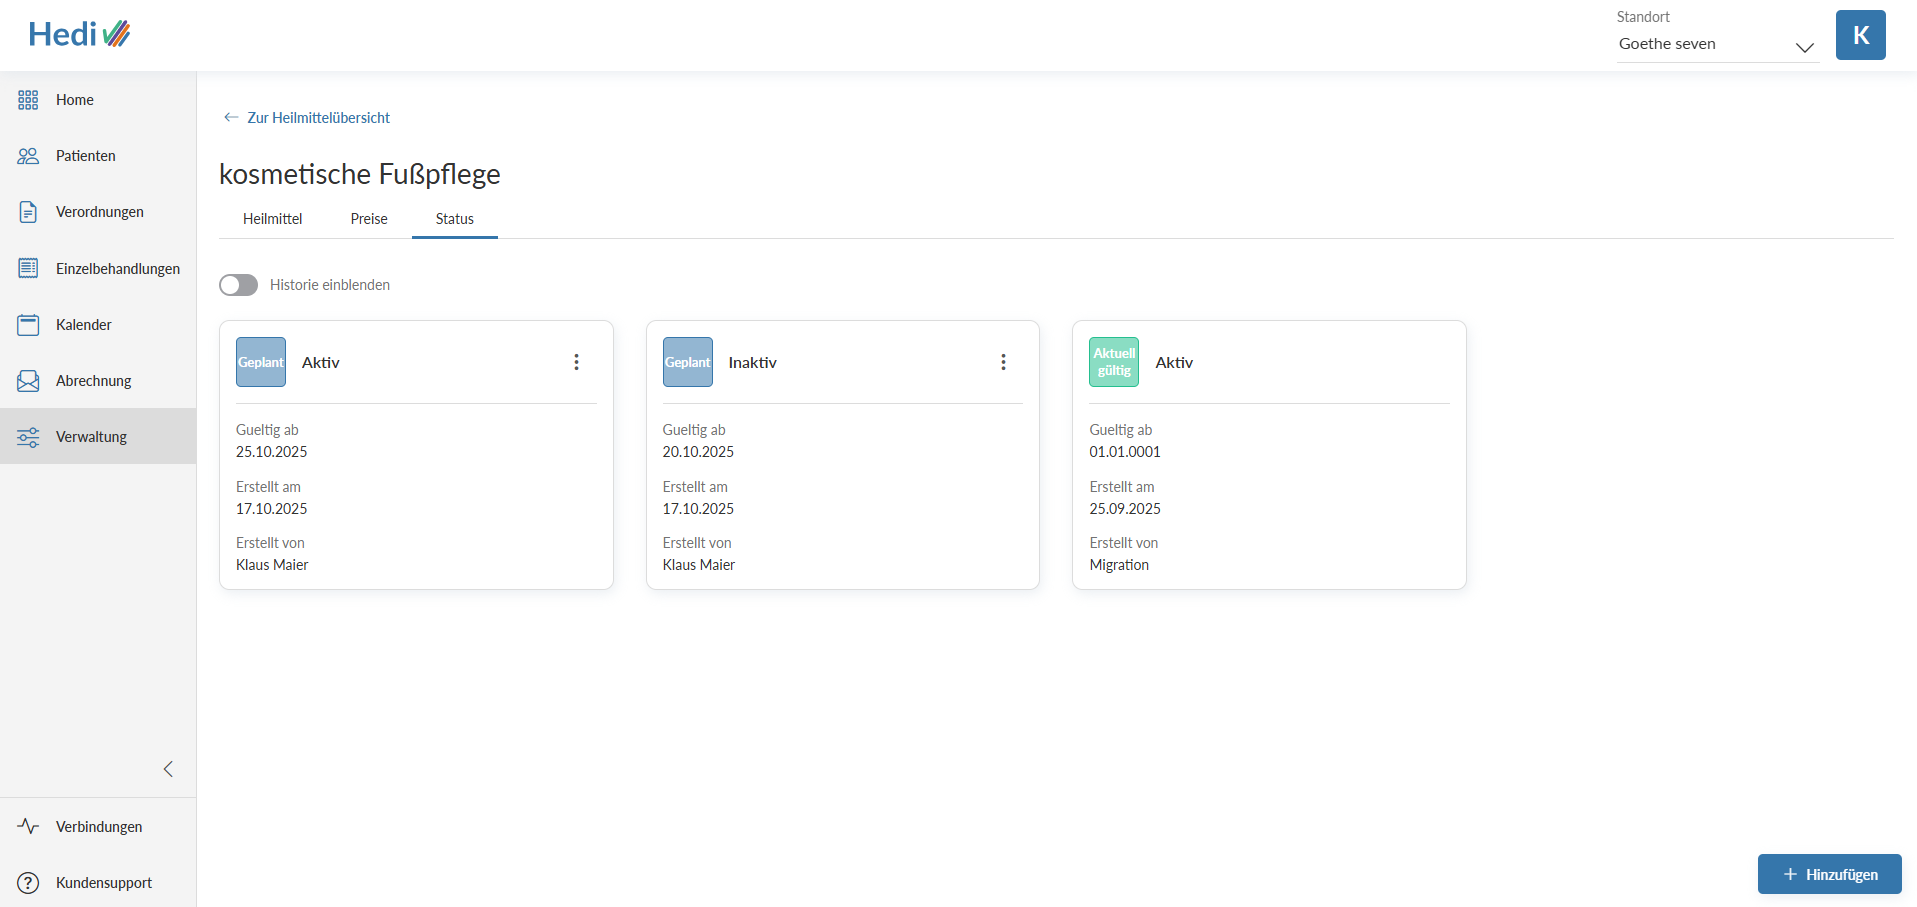Open options menu of planned Aktiv card
Screen dimensions: 1917x907
pyautogui.click(x=576, y=362)
